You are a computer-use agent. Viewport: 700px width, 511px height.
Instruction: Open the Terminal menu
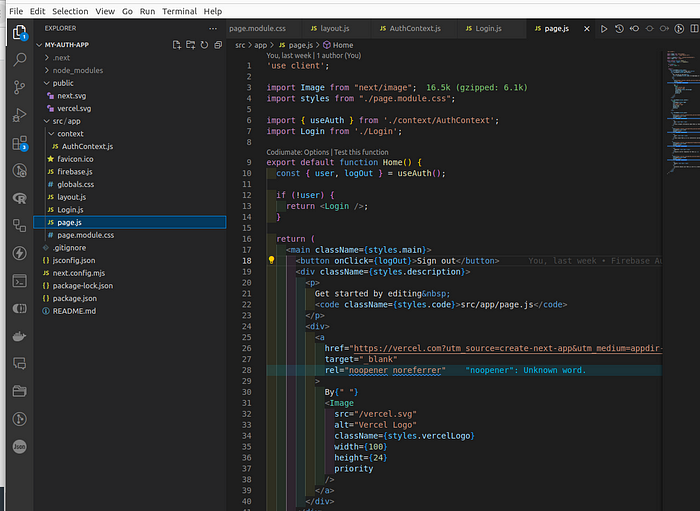point(179,11)
